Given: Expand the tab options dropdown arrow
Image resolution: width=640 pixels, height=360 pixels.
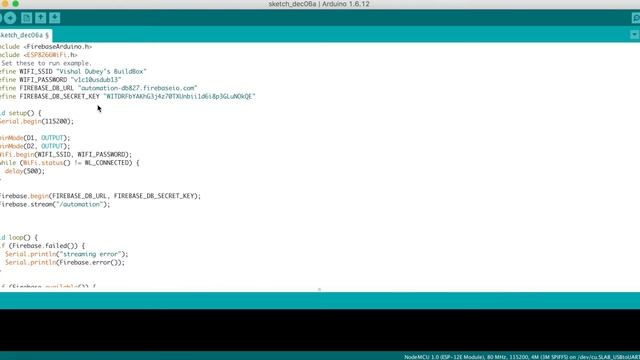Looking at the screenshot, I should coord(634,35).
